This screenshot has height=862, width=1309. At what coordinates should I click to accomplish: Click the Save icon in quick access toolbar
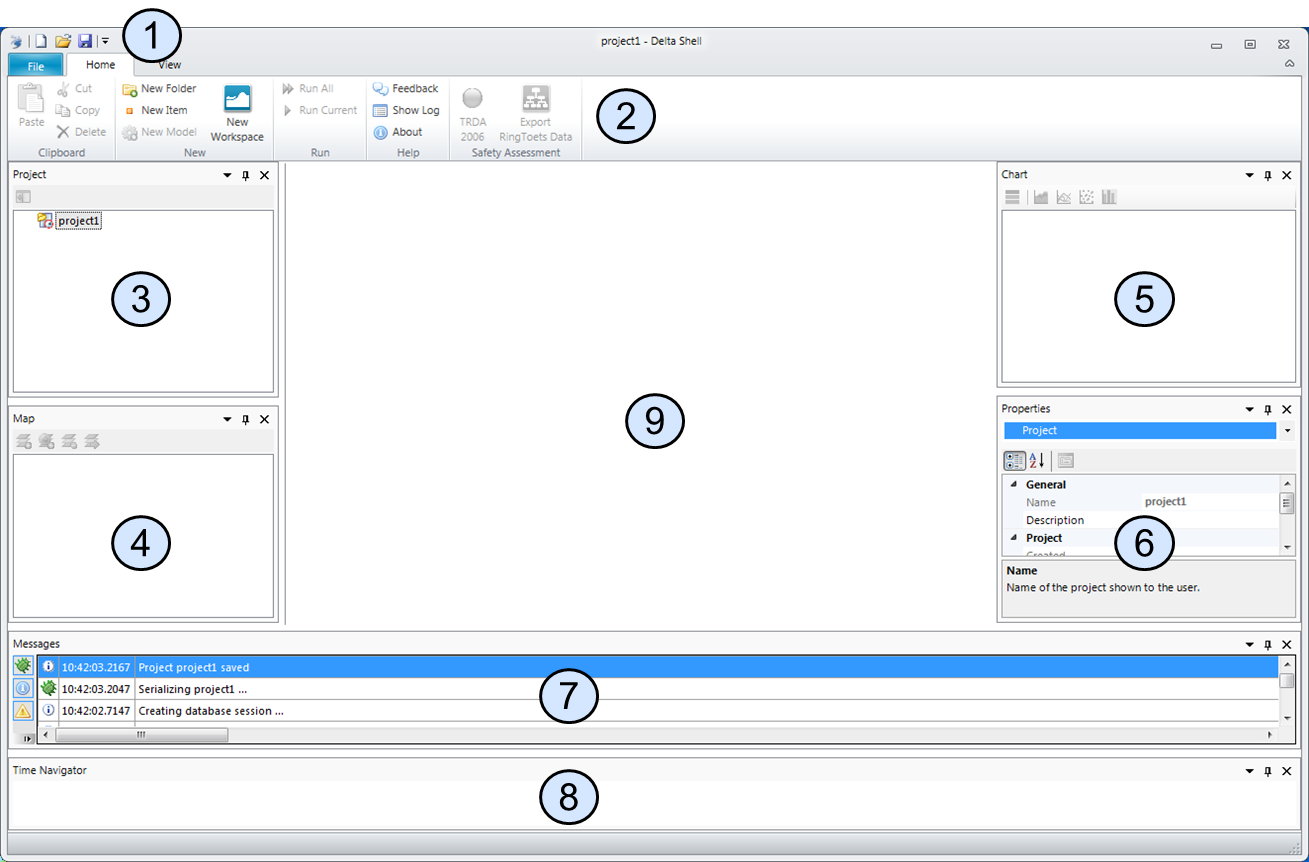click(85, 41)
